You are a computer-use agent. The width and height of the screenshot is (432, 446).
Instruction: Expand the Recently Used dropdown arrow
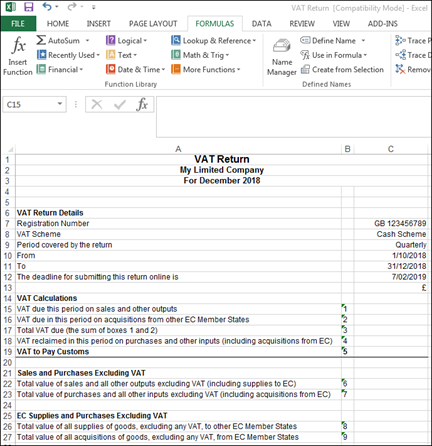(98, 55)
